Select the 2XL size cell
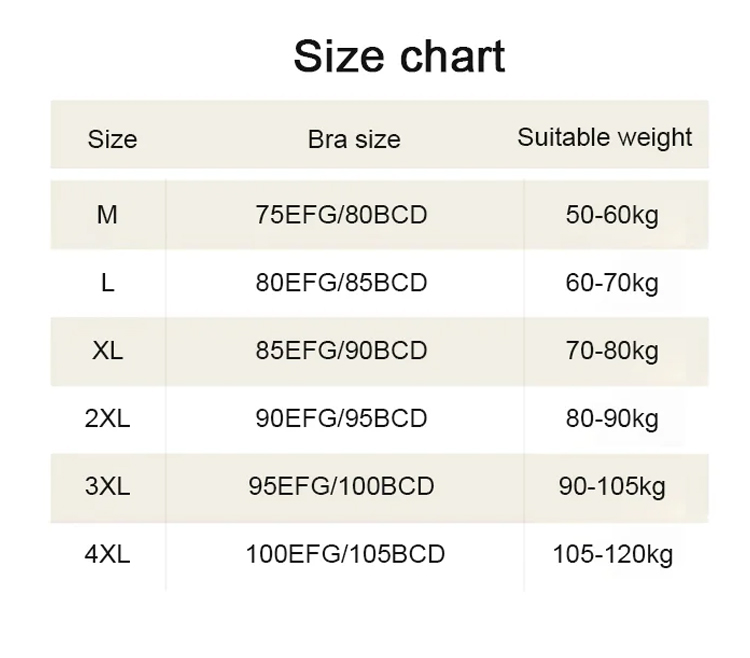The height and width of the screenshot is (658, 750). click(107, 418)
